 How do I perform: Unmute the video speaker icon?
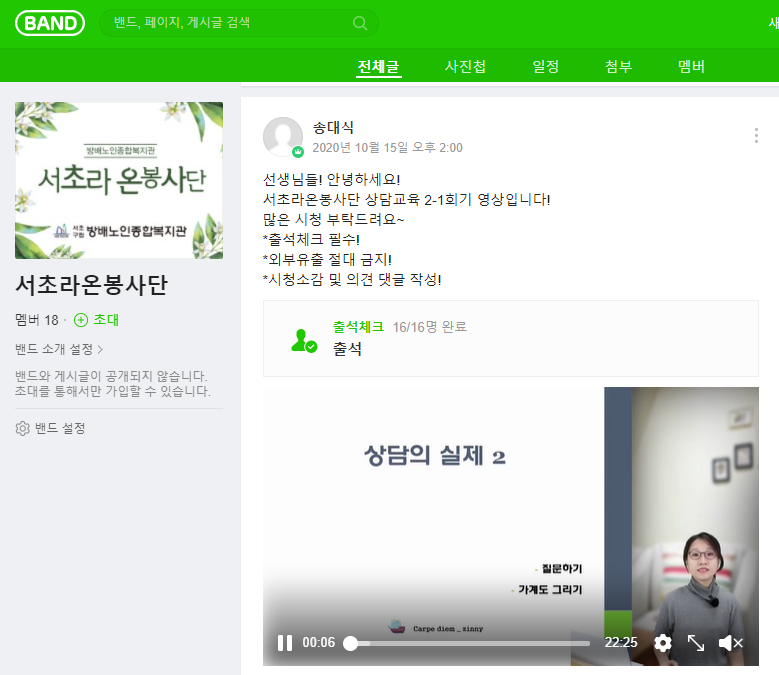pyautogui.click(x=730, y=643)
